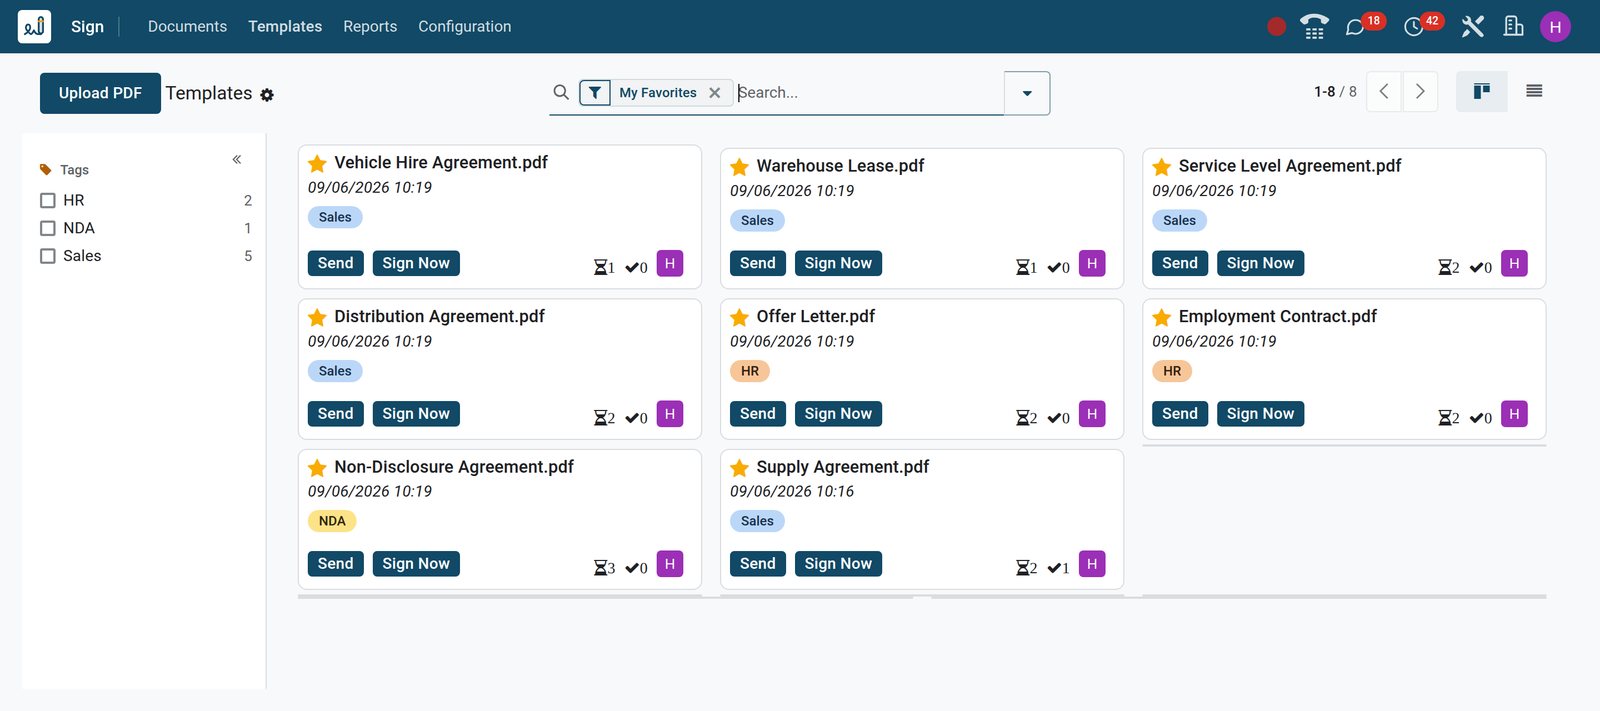Viewport: 1600px width, 711px height.
Task: Click NDA tag on Non-Disclosure Agreement
Action: 332,521
